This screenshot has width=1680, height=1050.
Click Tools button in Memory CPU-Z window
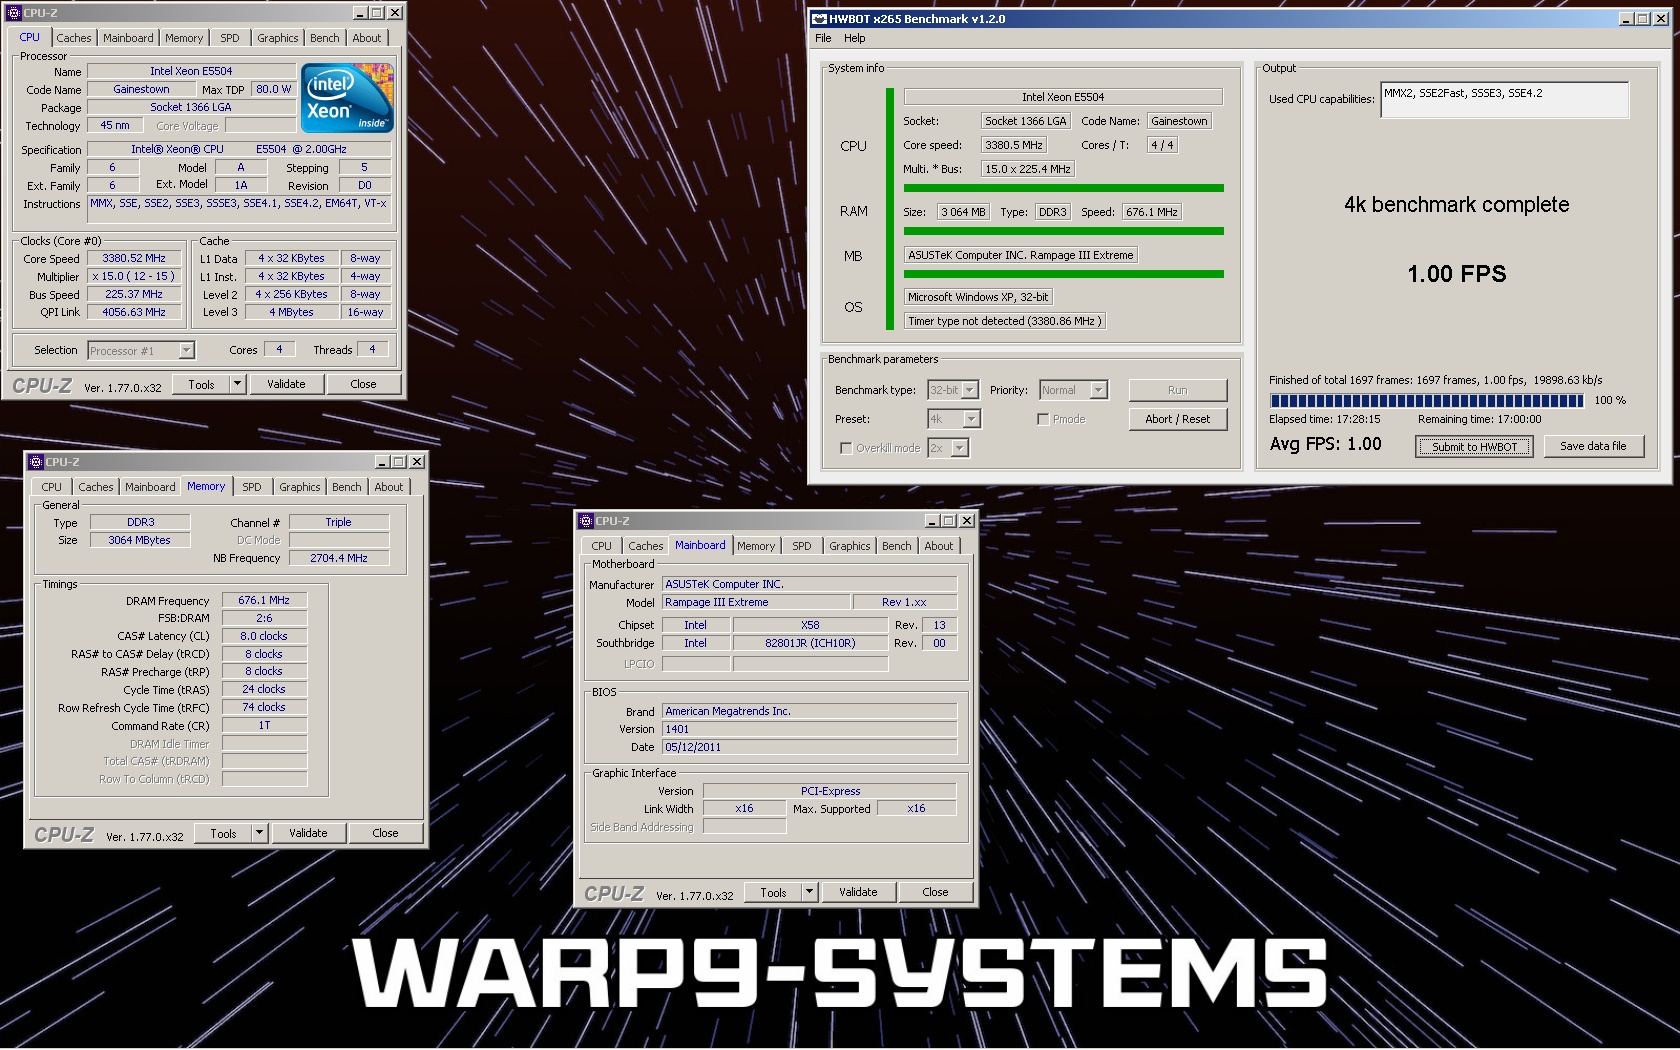click(223, 833)
